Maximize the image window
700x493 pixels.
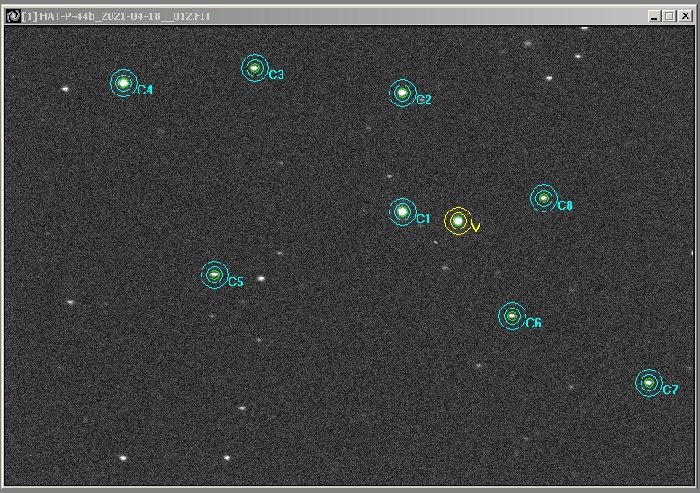pyautogui.click(x=670, y=17)
